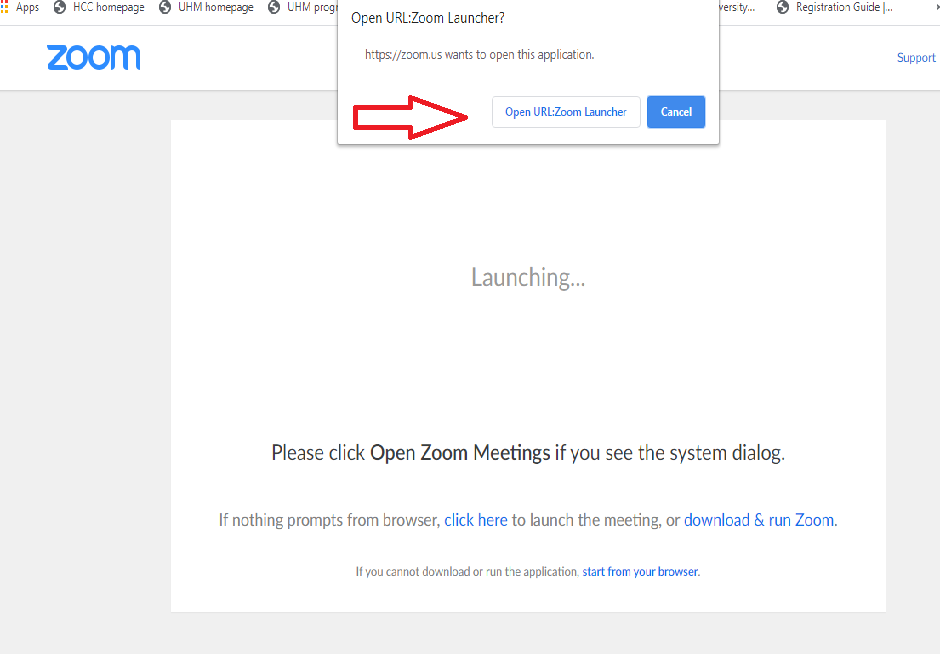This screenshot has height=654, width=940.
Task: Click the Open URL:Zoom Launcher button
Action: click(566, 112)
